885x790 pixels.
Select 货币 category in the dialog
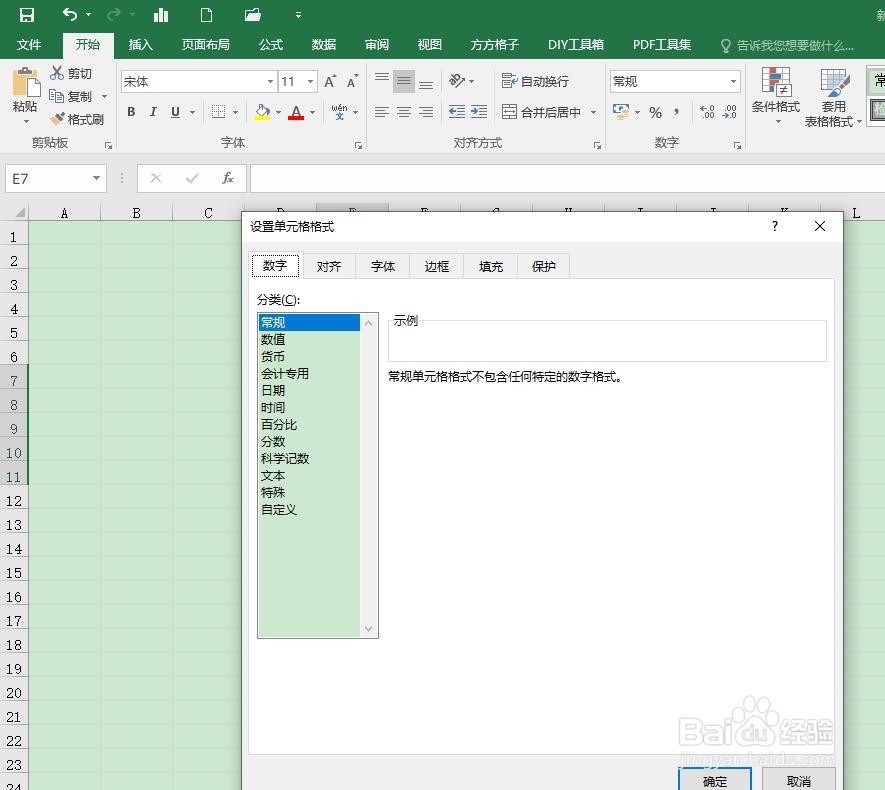pos(272,356)
